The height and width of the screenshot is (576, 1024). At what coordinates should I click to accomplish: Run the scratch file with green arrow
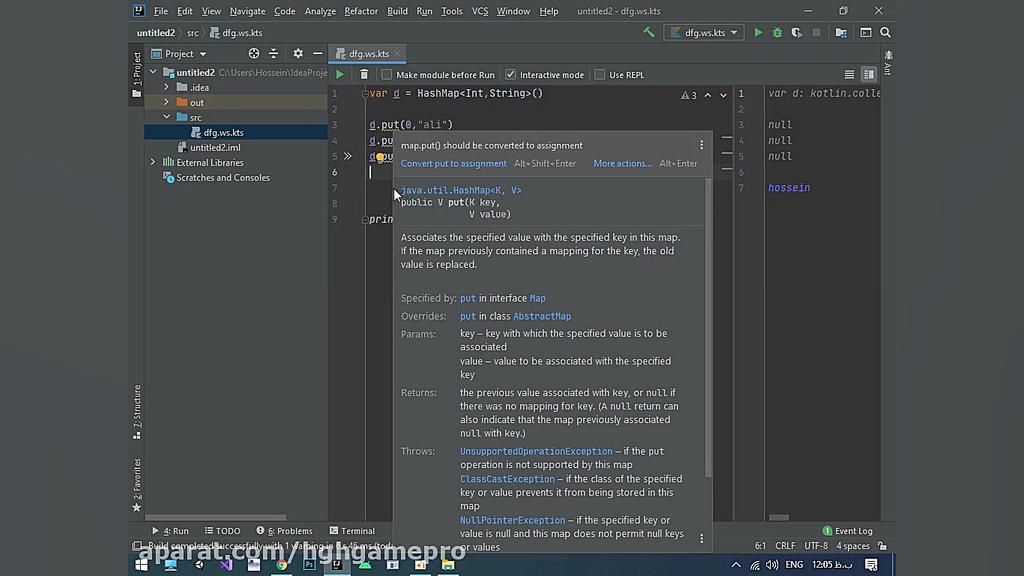[x=340, y=74]
